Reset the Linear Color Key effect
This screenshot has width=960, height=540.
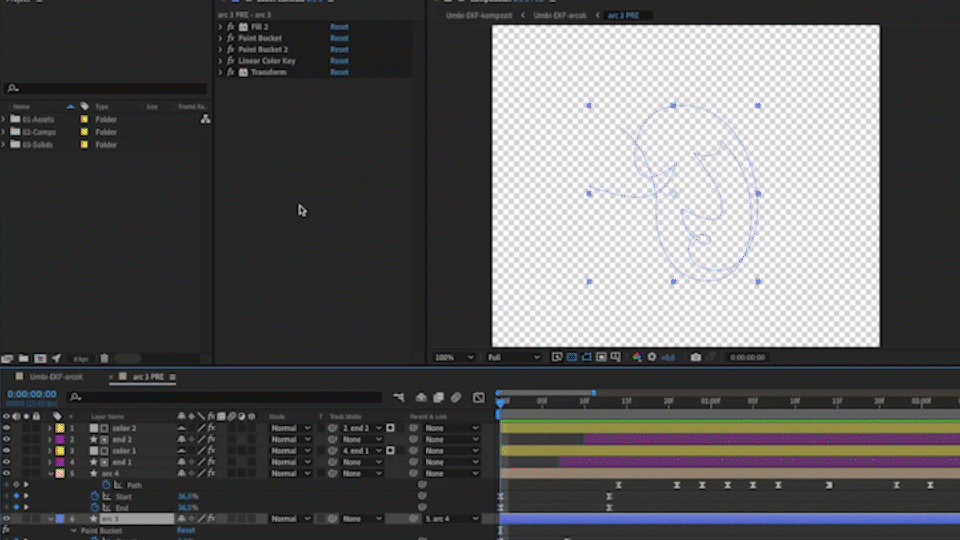[x=339, y=61]
